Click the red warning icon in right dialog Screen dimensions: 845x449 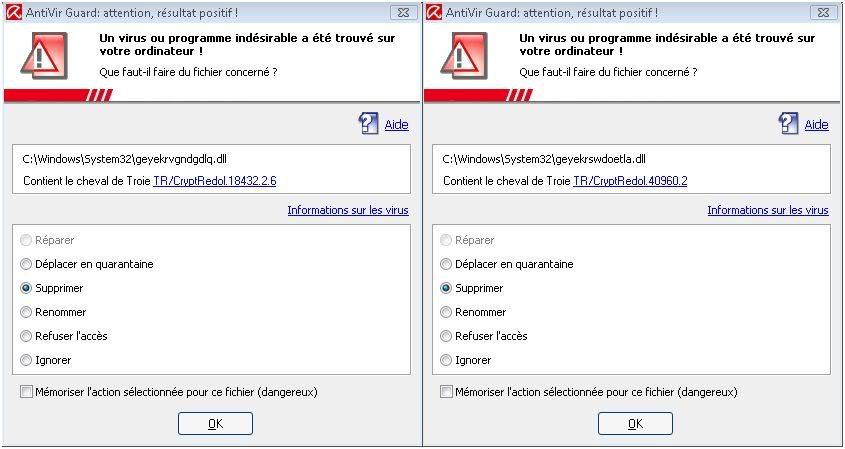(465, 56)
